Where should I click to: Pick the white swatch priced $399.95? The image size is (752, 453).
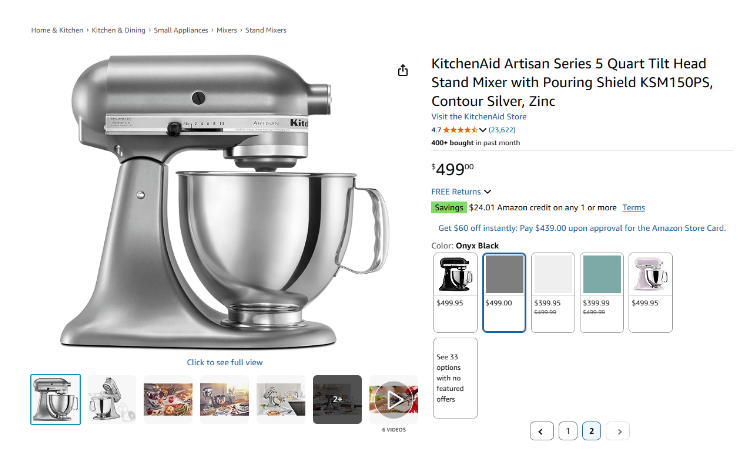coord(553,291)
